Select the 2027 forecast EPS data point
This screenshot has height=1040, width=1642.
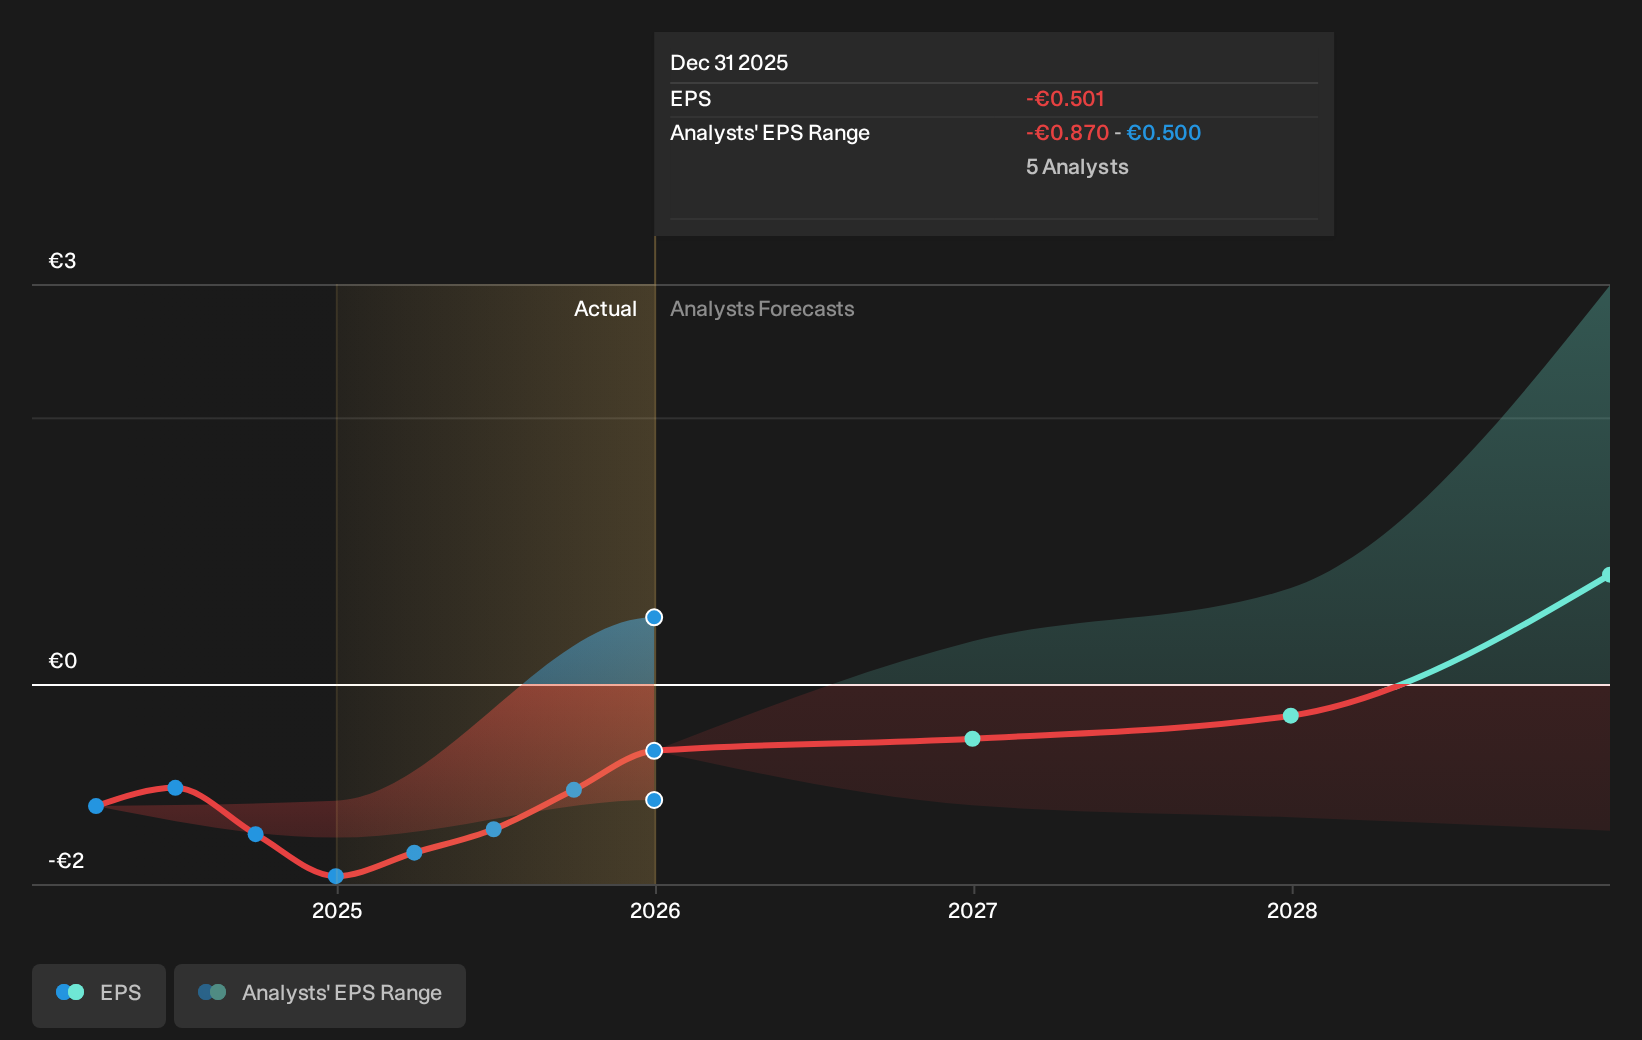(972, 739)
